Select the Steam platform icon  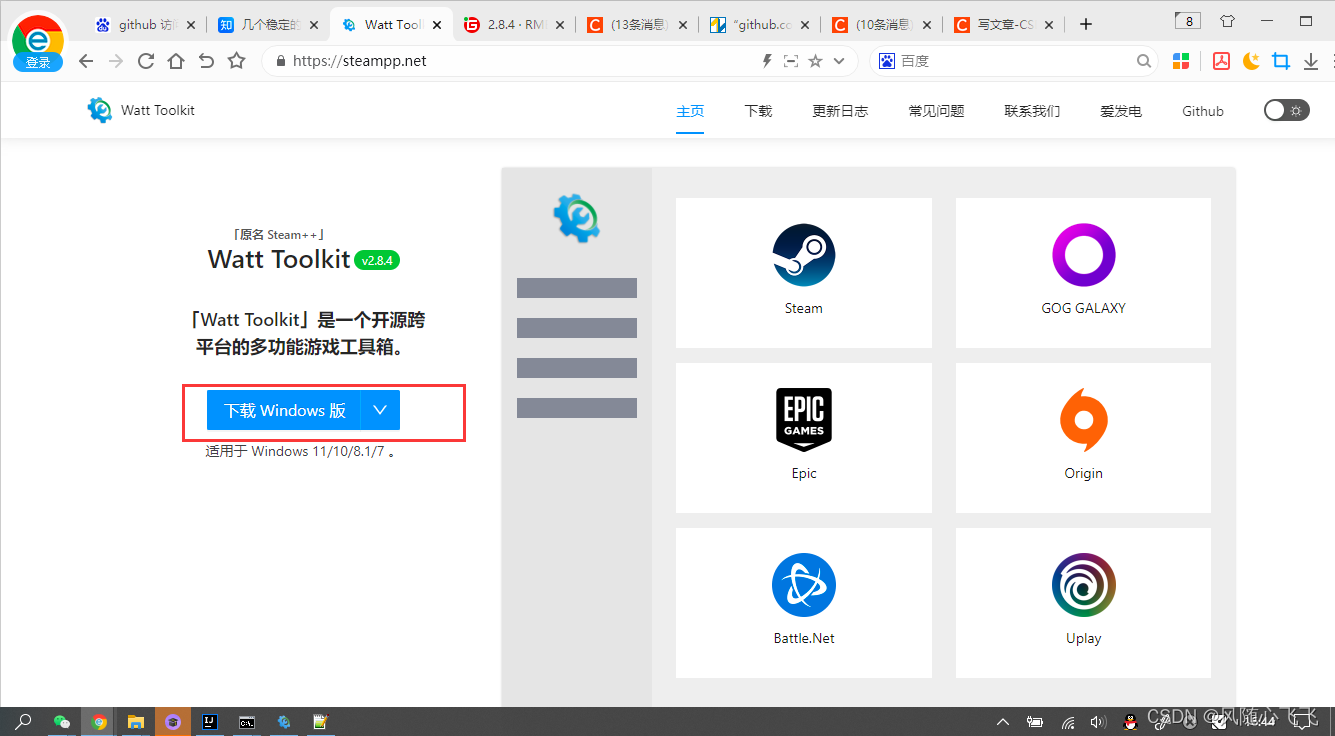point(803,255)
